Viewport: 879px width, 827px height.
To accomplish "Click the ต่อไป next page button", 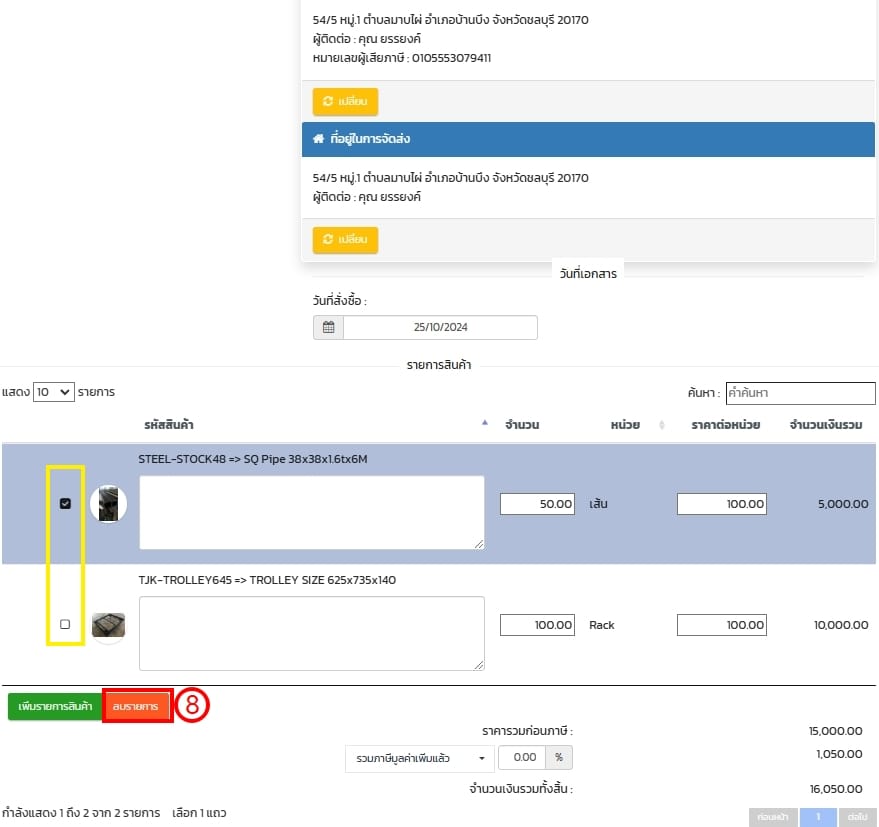I will click(x=857, y=817).
